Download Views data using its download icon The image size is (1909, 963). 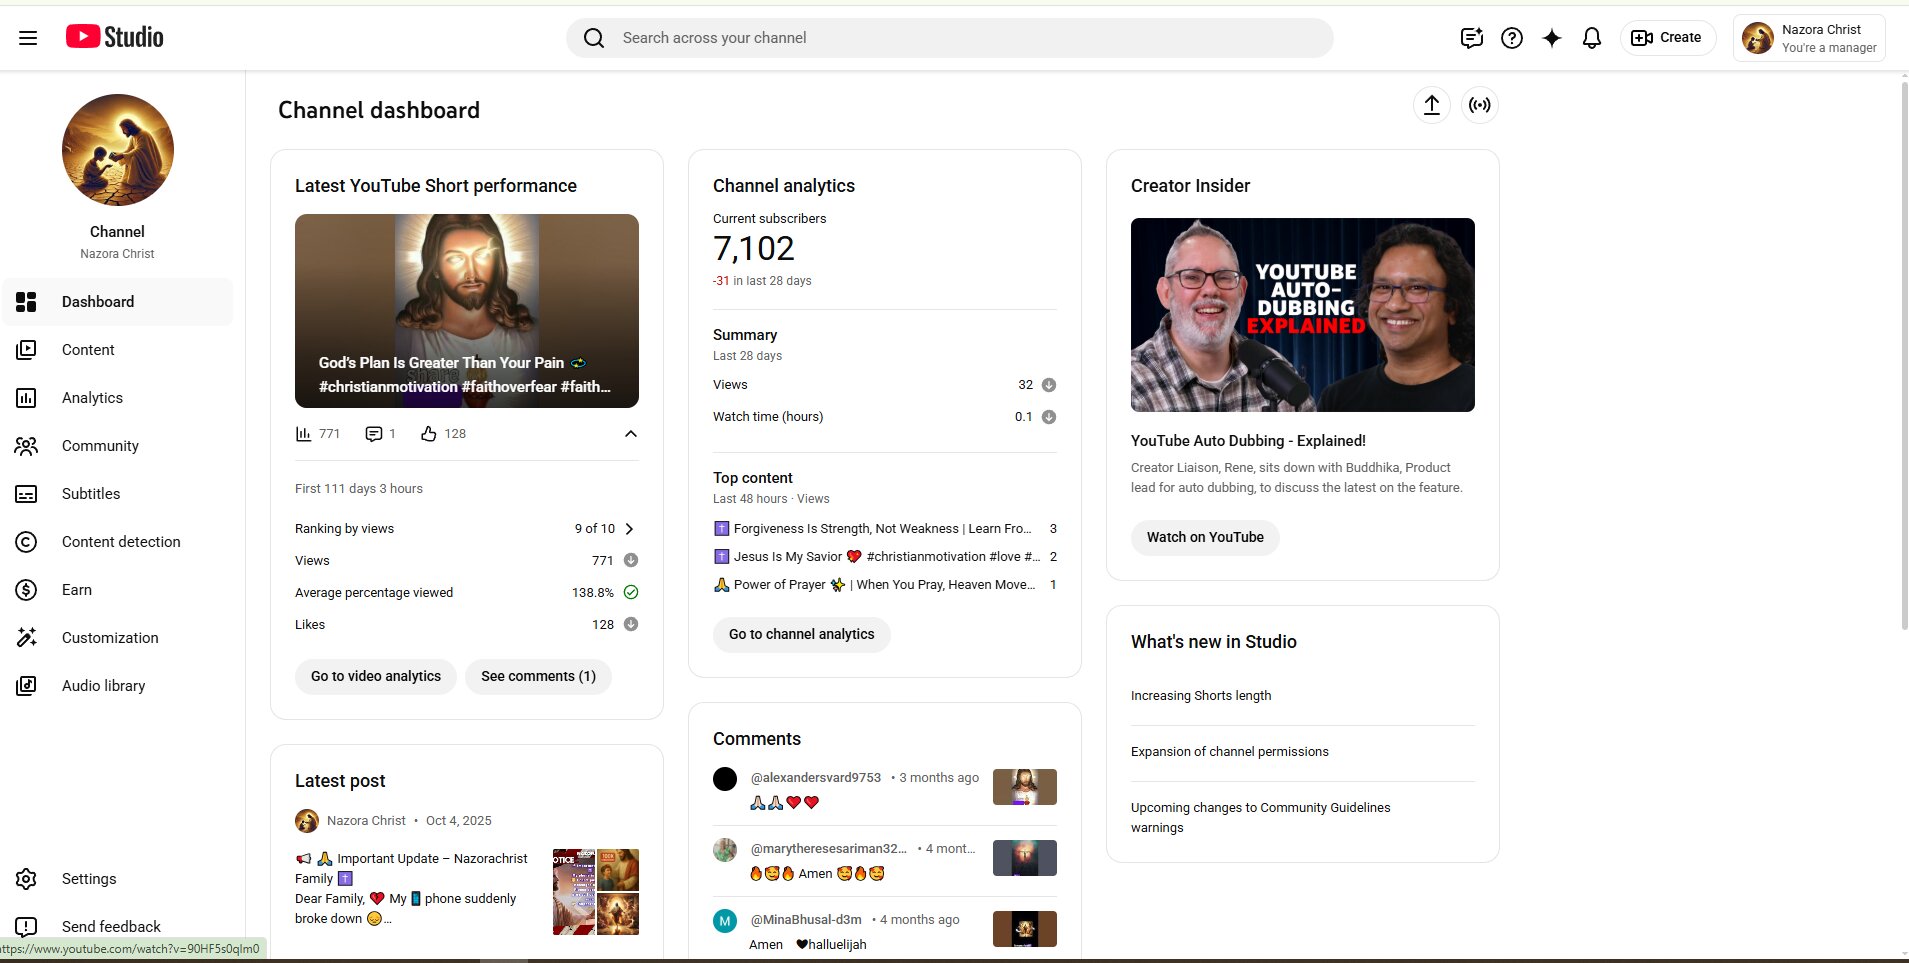tap(1048, 384)
